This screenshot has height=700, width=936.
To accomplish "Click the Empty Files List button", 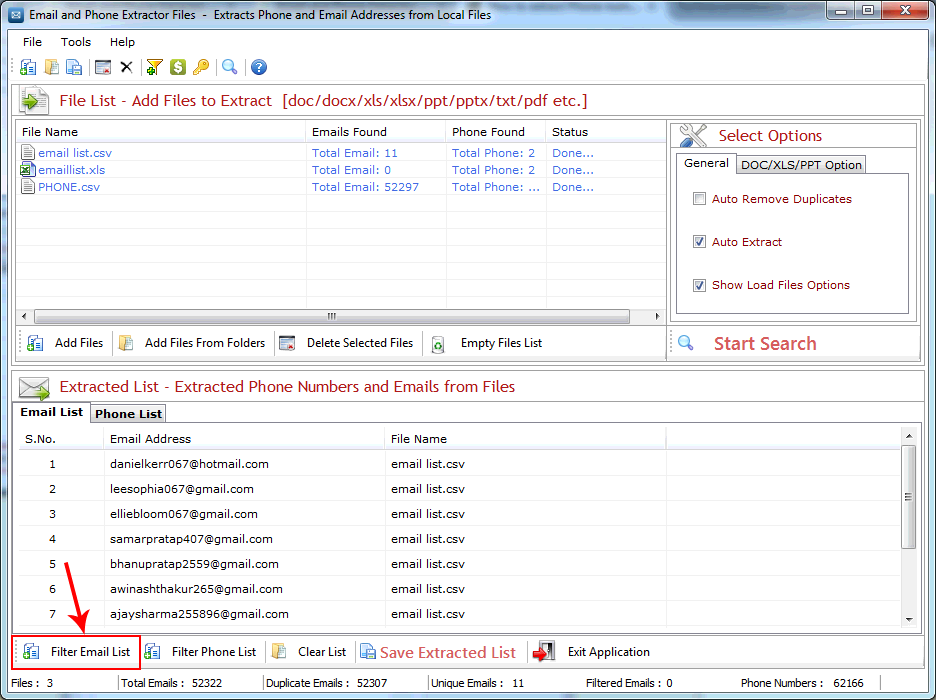I will point(487,343).
